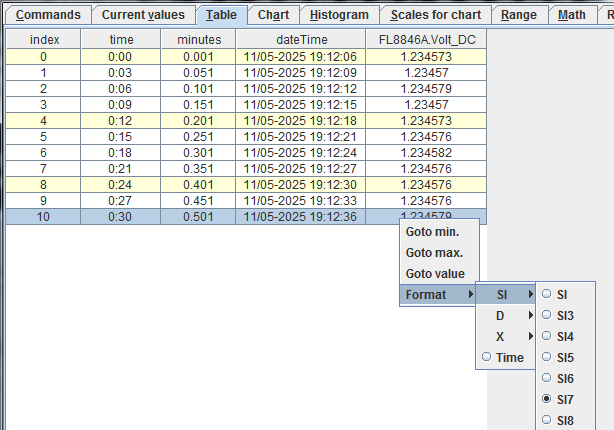Choose Goto max. from context menu
The width and height of the screenshot is (614, 430).
click(434, 252)
